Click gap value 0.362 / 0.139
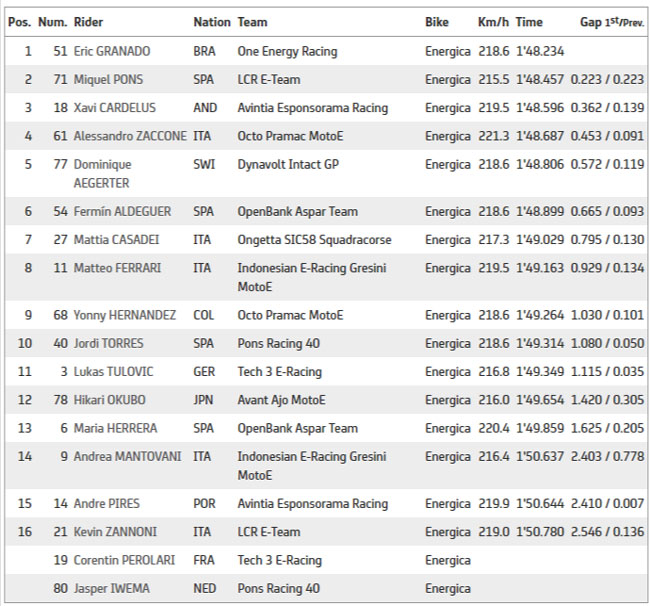Screen dimensions: 650x606 pos(607,108)
